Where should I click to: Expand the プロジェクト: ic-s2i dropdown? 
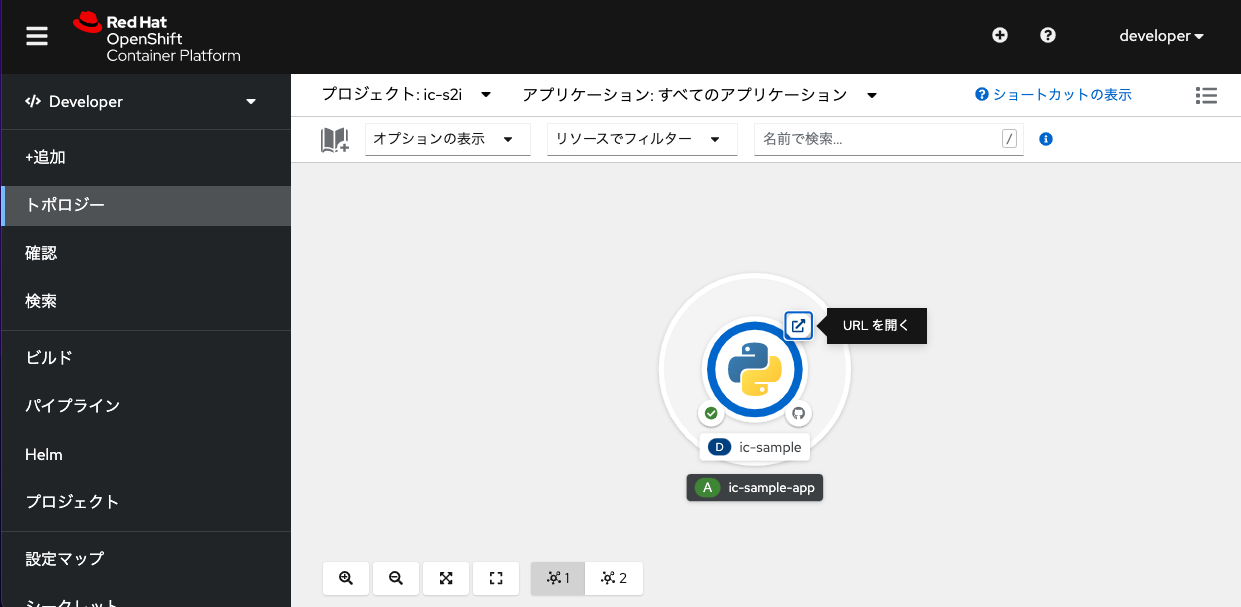[406, 95]
